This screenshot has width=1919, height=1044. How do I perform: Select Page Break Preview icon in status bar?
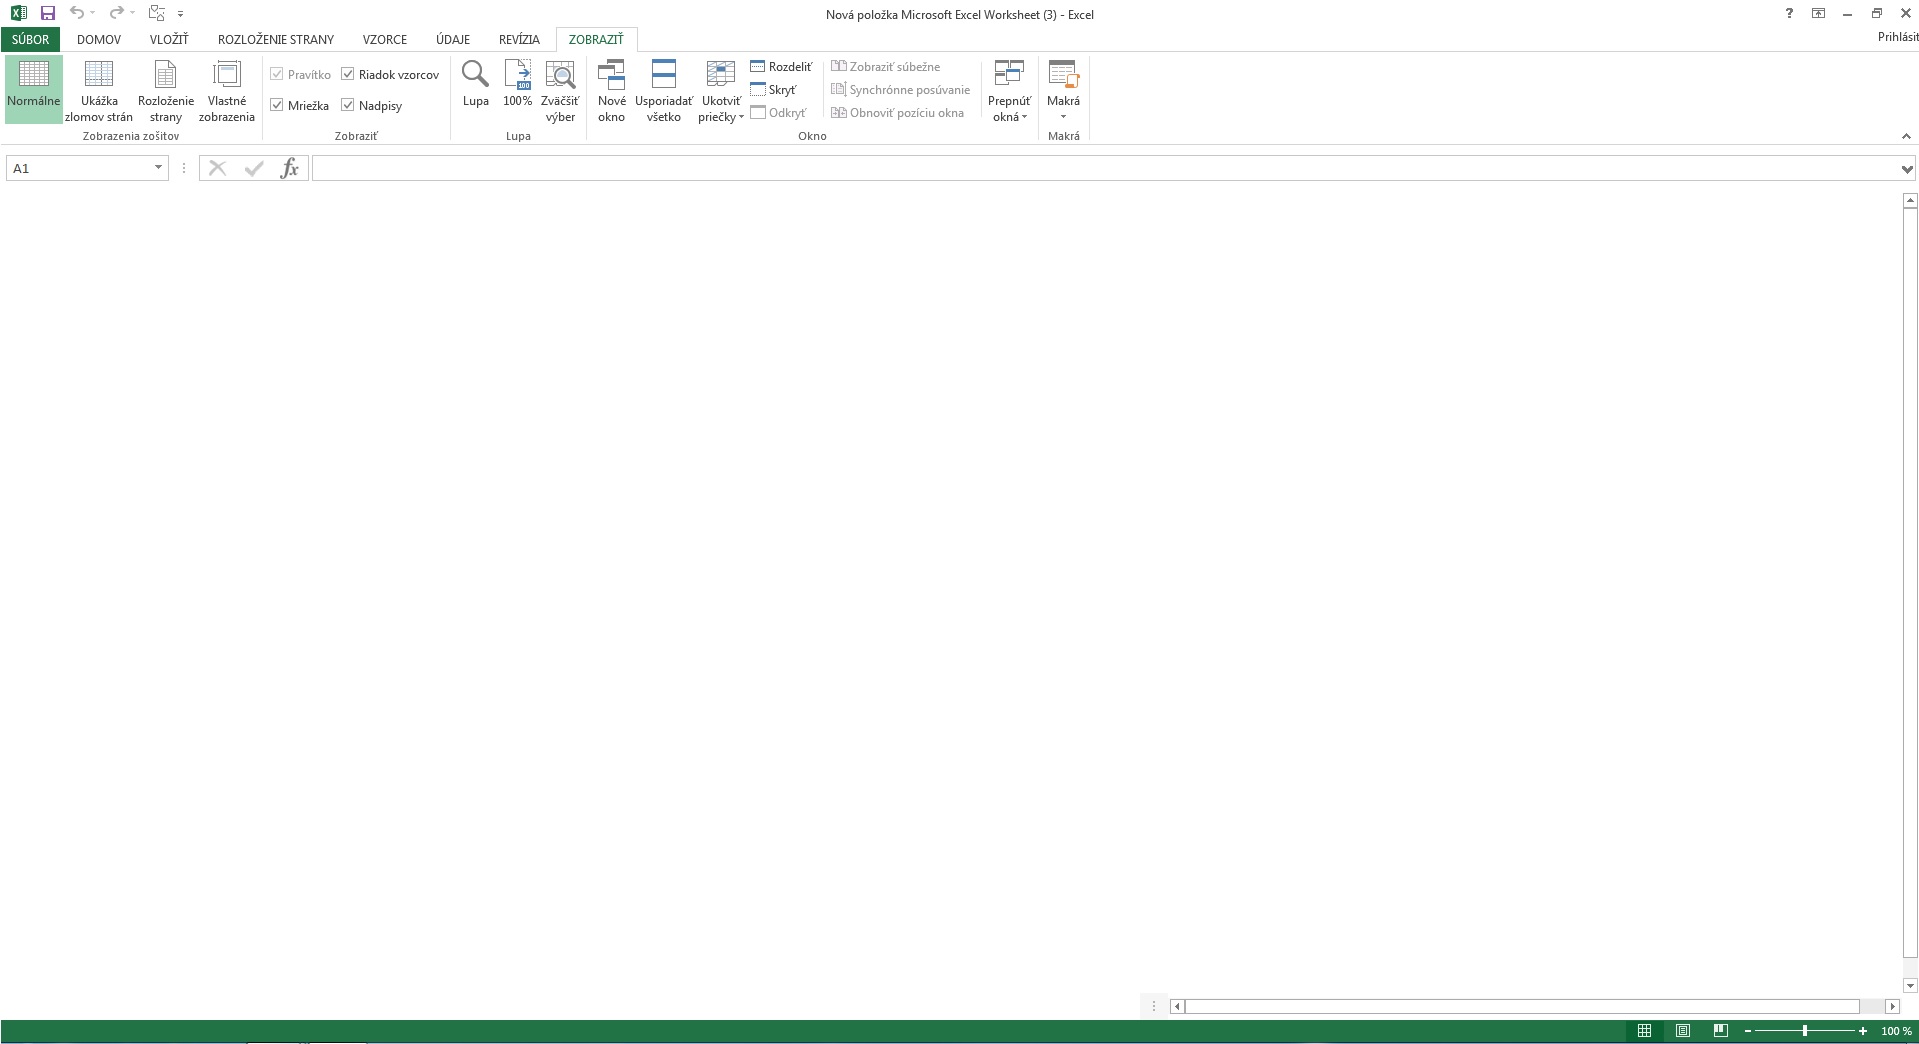tap(1720, 1031)
